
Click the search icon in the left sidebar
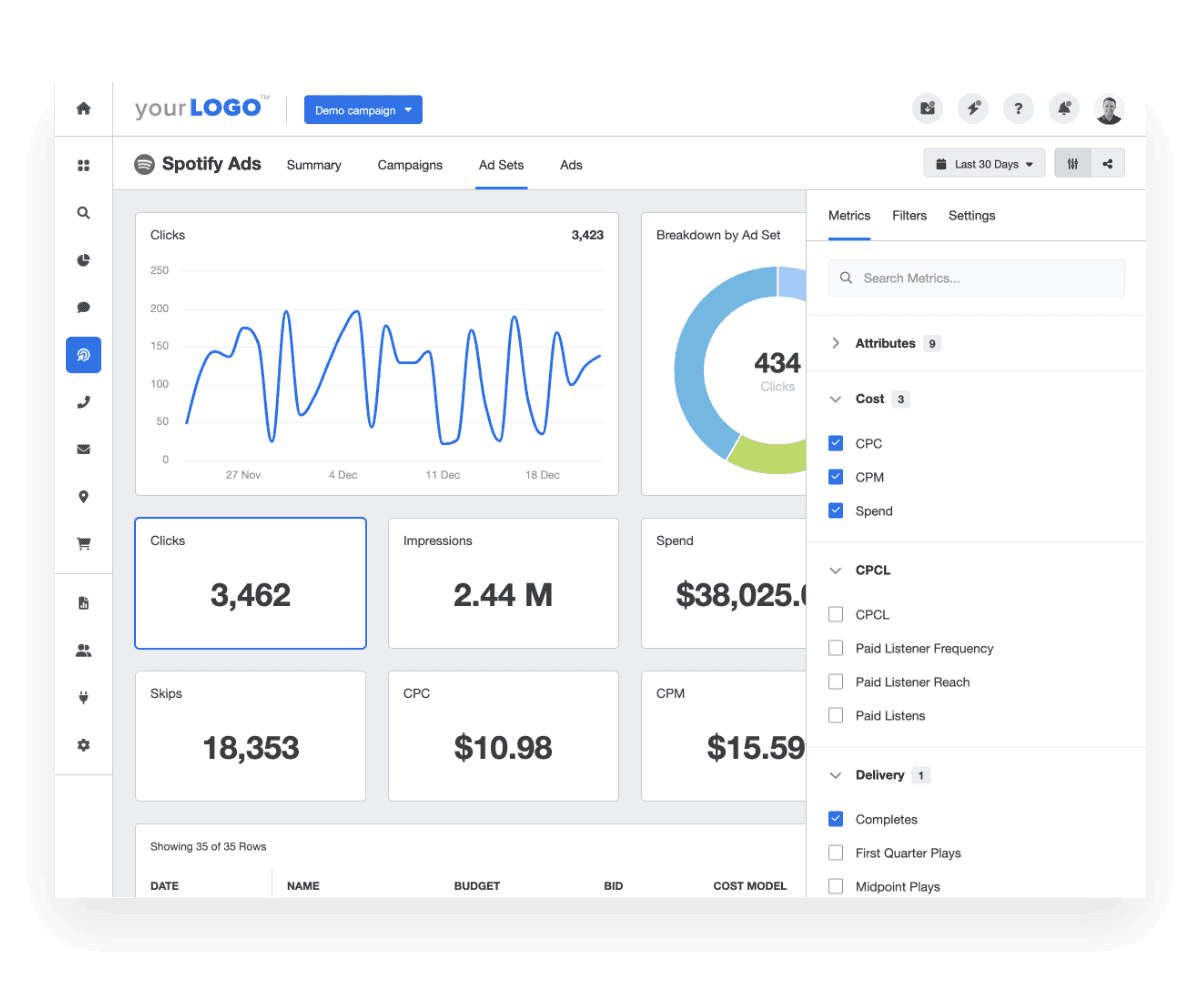83,212
